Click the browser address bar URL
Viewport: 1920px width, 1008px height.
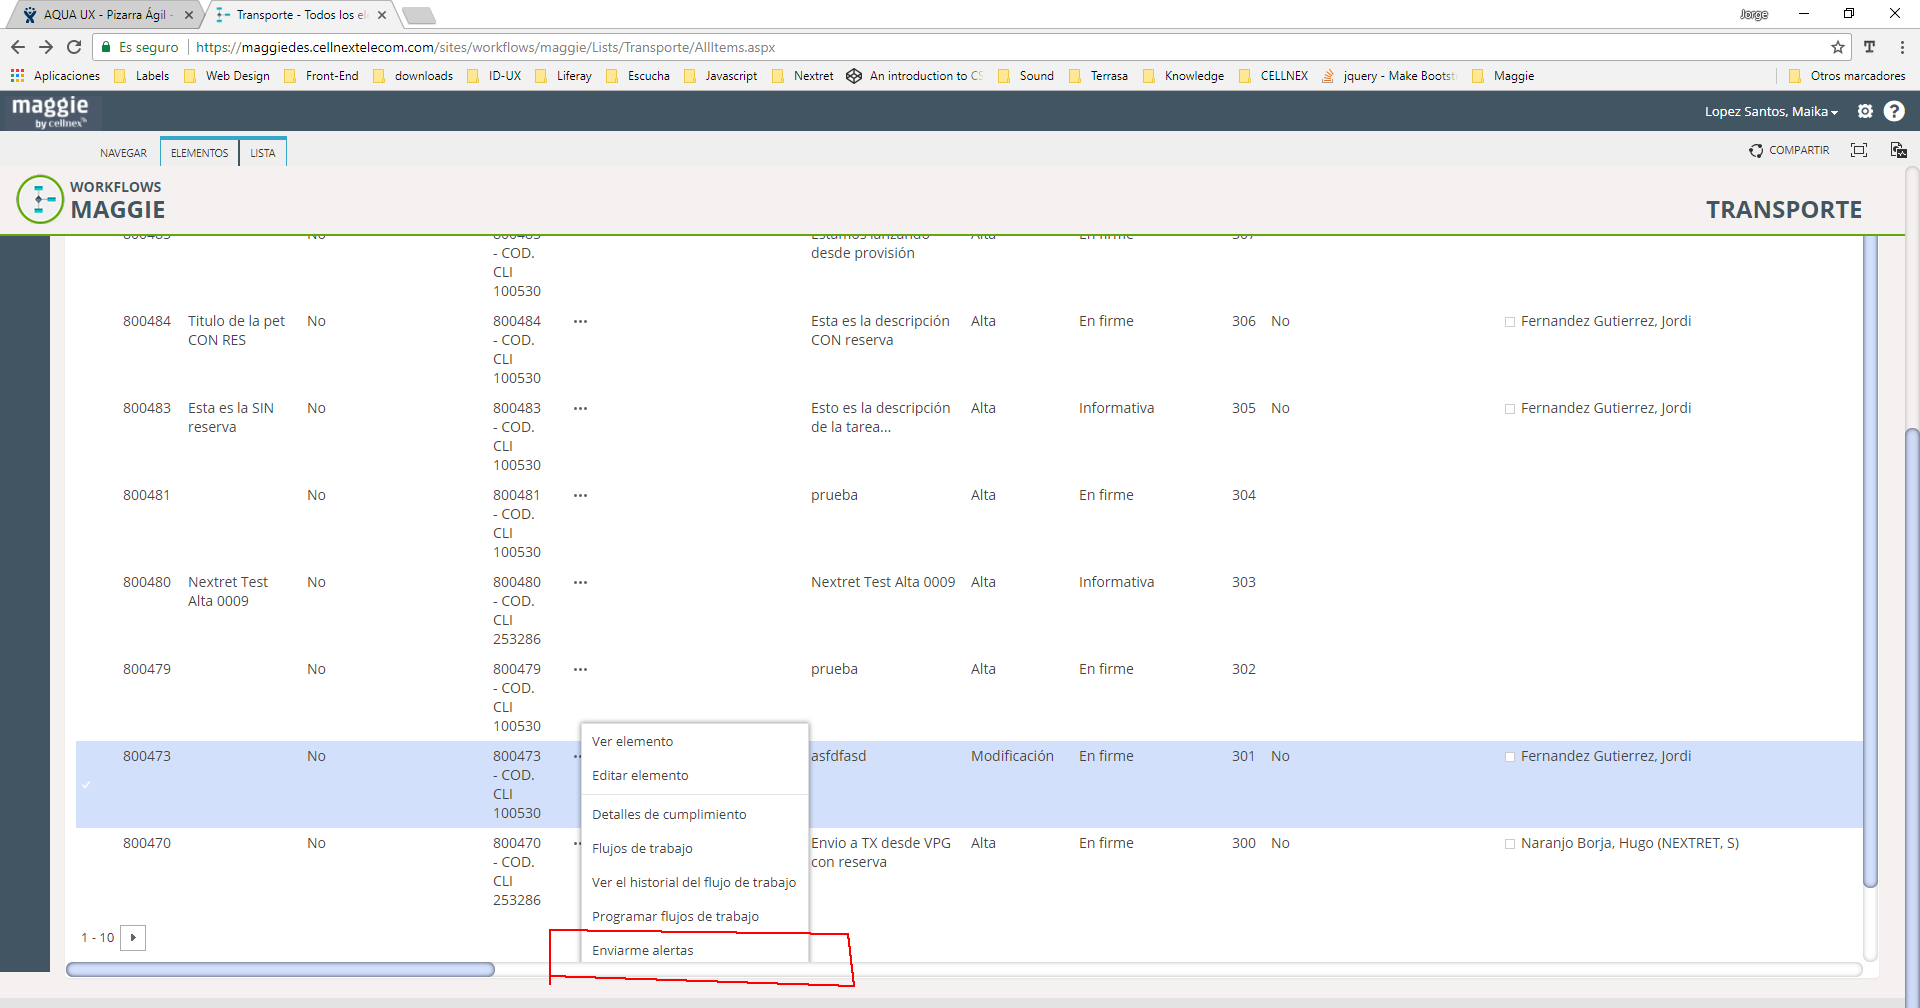coord(485,47)
